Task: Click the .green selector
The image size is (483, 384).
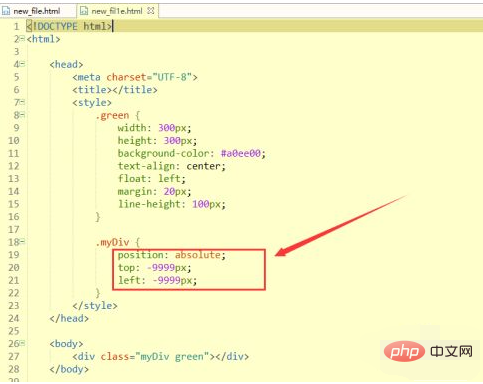Action: [x=112, y=115]
